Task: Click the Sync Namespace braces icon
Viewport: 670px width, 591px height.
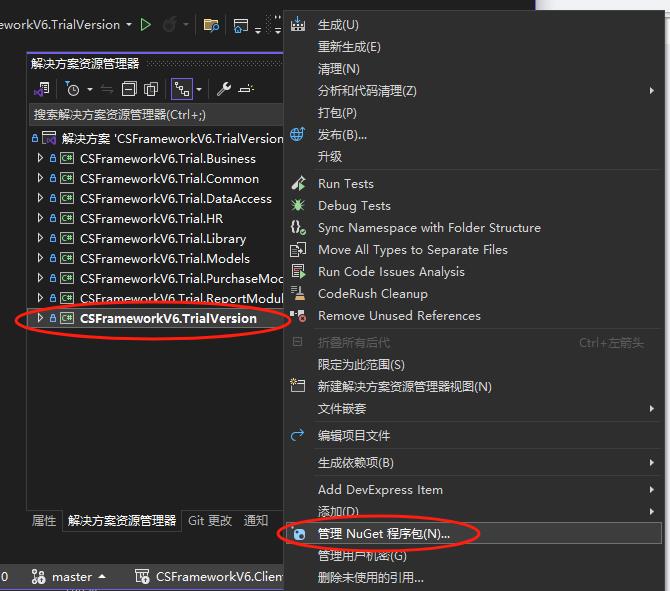Action: point(298,227)
